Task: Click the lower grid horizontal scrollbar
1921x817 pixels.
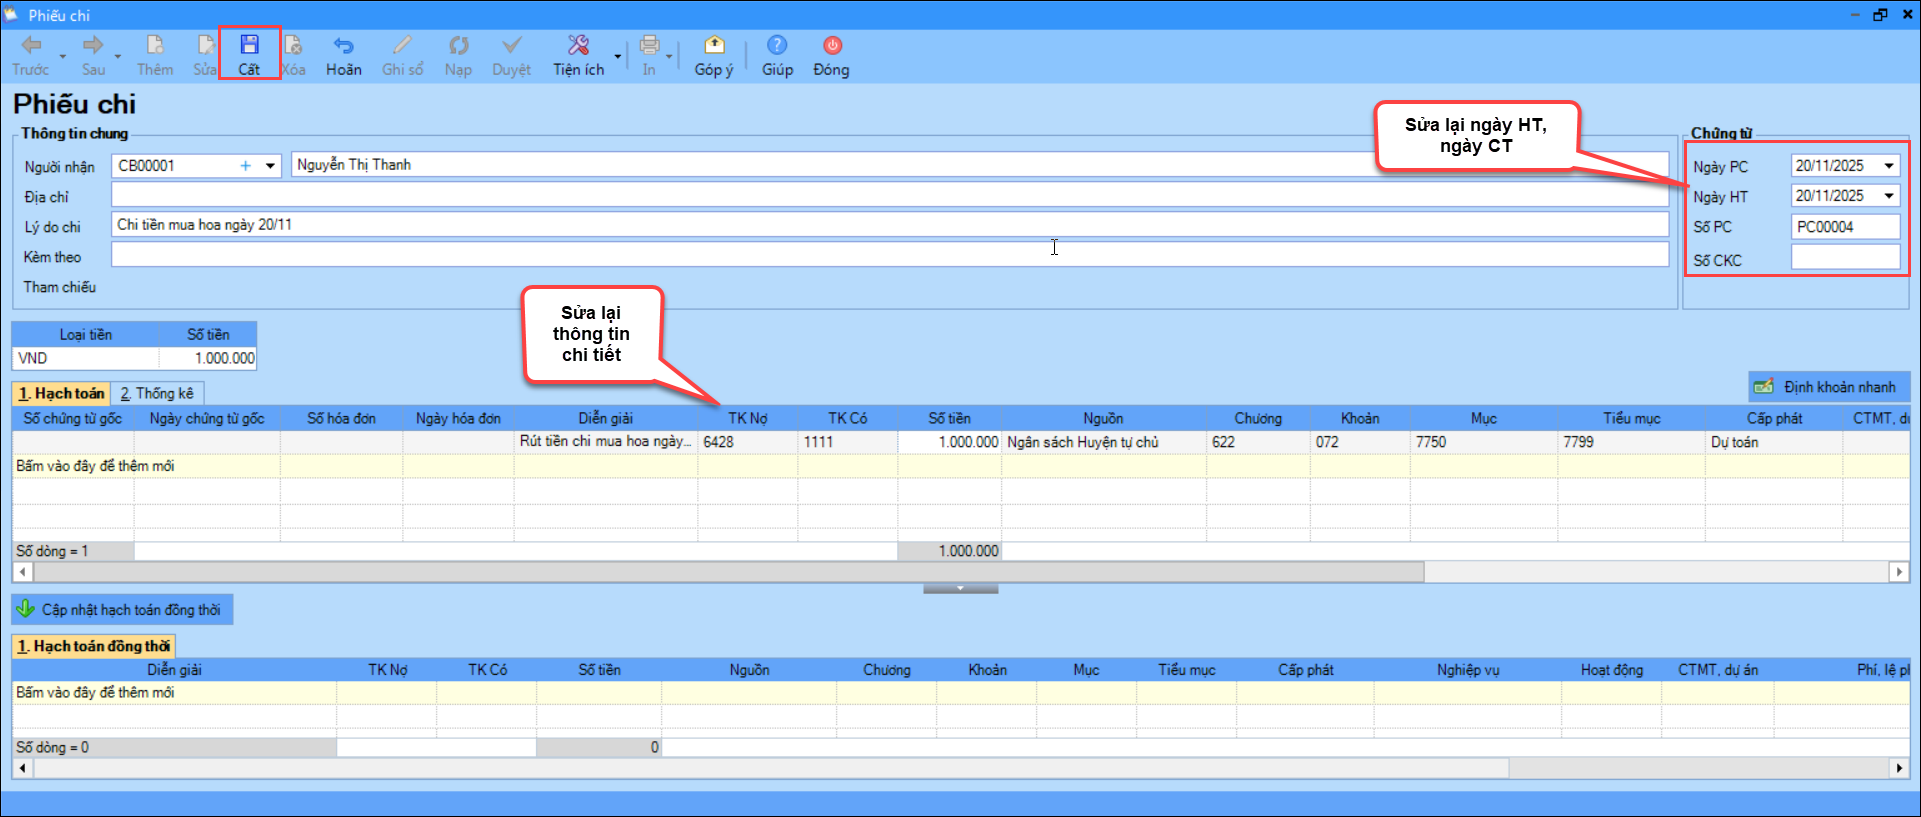Action: click(x=771, y=768)
